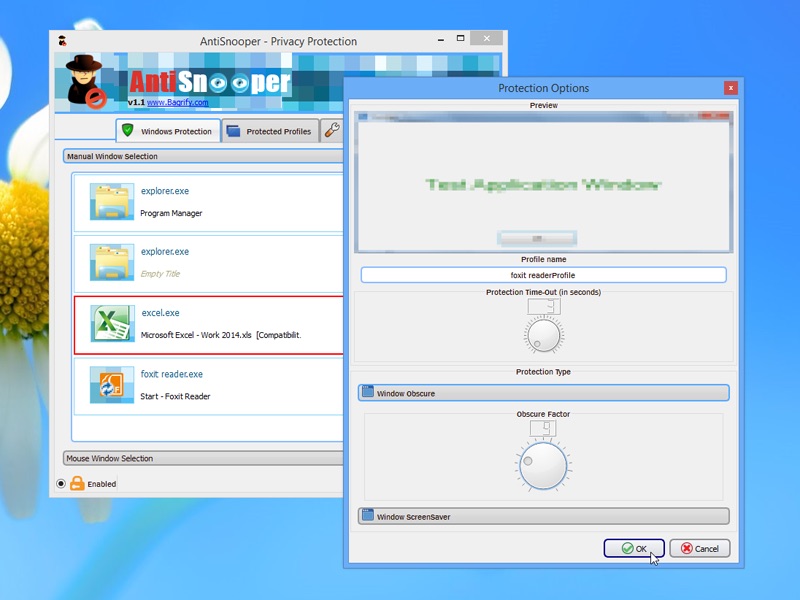Confirm with the OK button

click(x=634, y=548)
